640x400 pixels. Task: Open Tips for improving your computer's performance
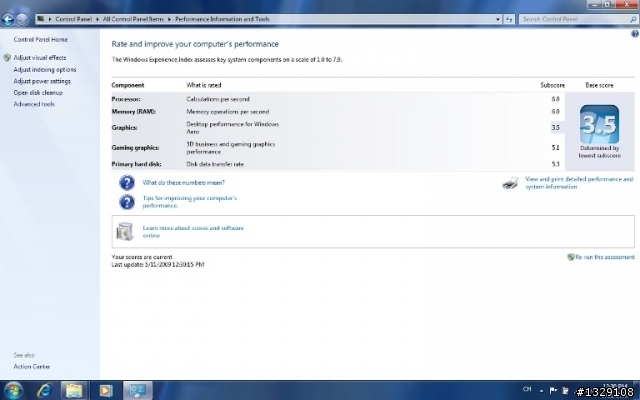pos(189,202)
